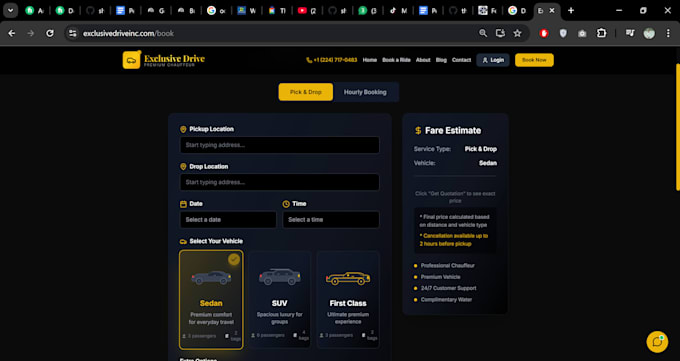Go forward with the forward arrow
This screenshot has height=361, width=680.
31,33
